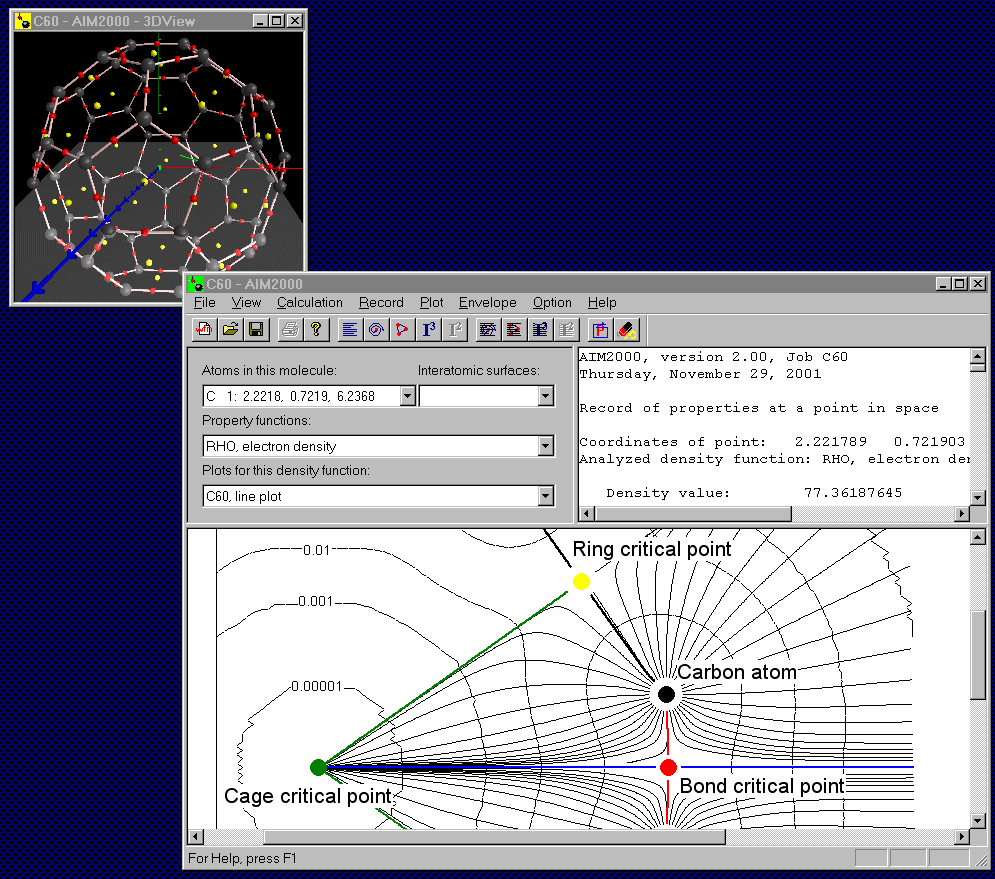Expand the Plots for this density function dropdown
995x879 pixels.
tap(546, 496)
